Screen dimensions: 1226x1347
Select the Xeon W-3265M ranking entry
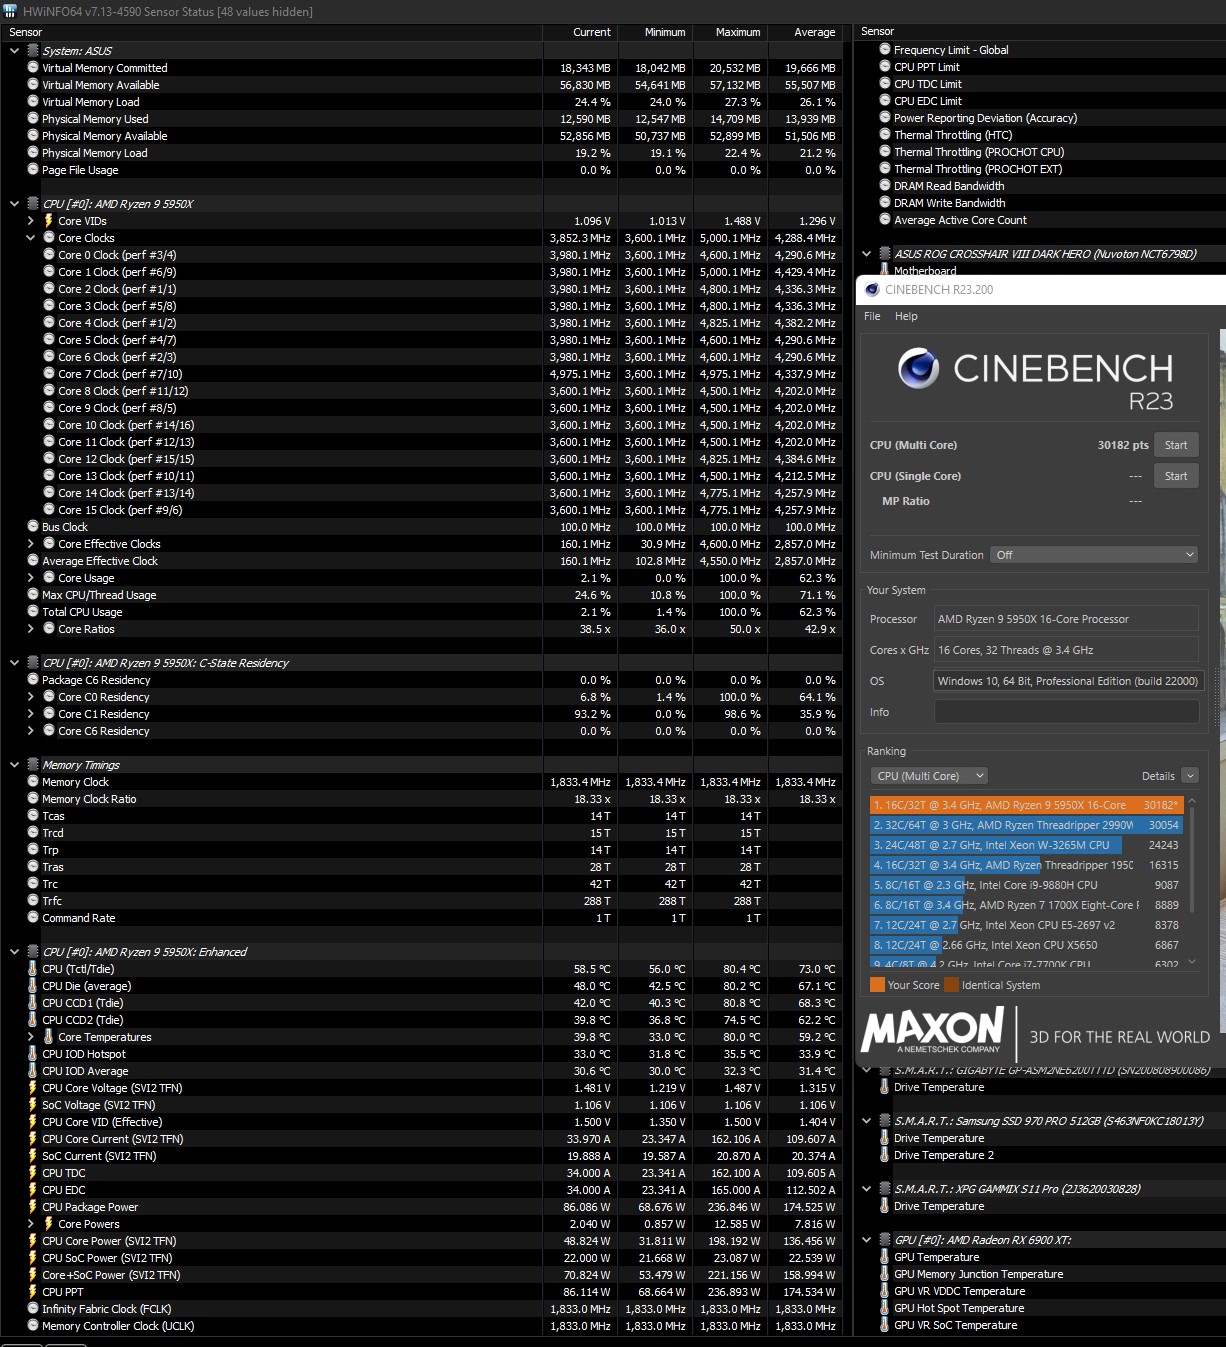[1027, 845]
